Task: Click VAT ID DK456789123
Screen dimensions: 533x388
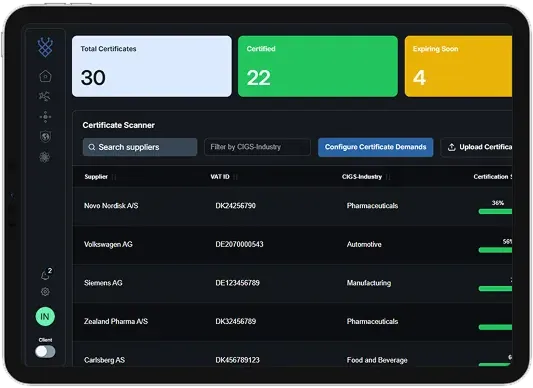Action: click(238, 360)
